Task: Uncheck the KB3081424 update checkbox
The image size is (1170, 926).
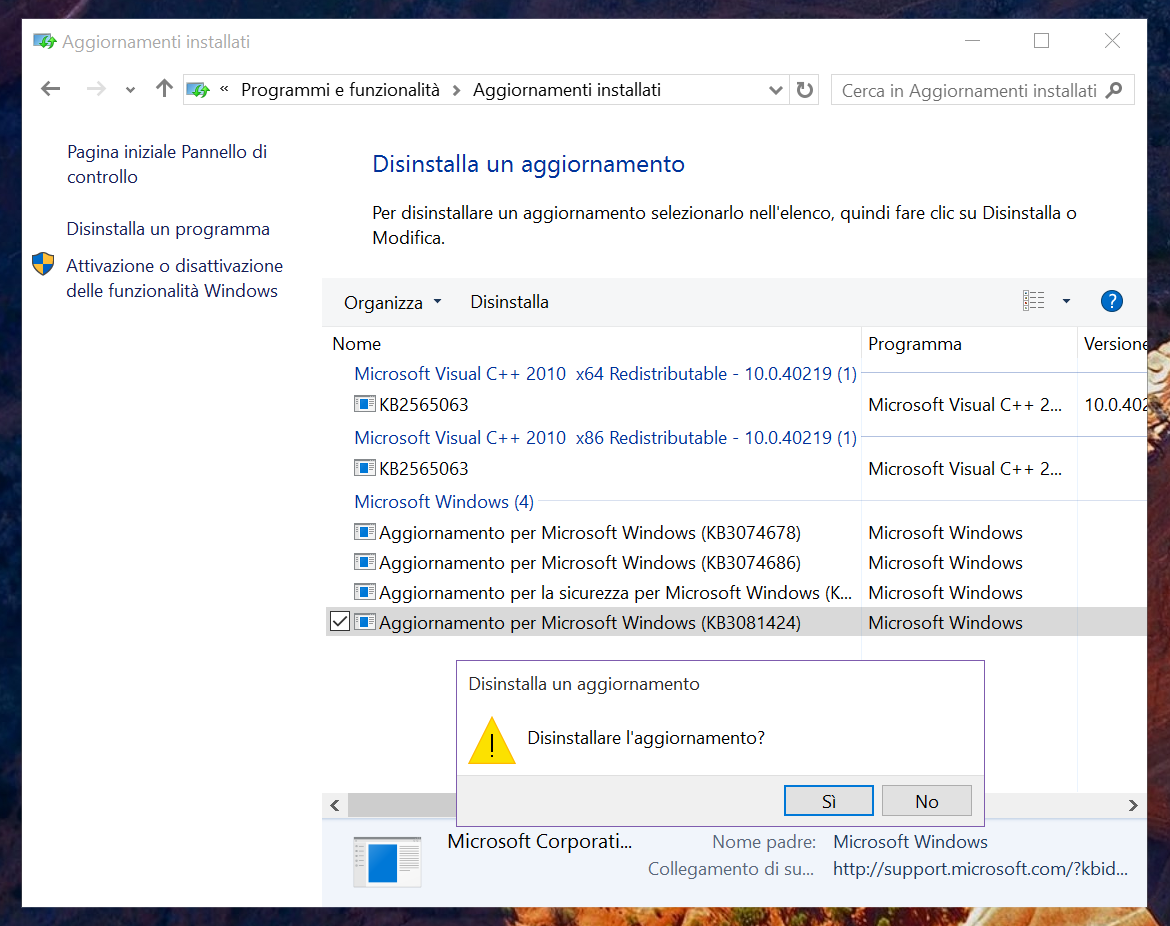Action: [340, 622]
